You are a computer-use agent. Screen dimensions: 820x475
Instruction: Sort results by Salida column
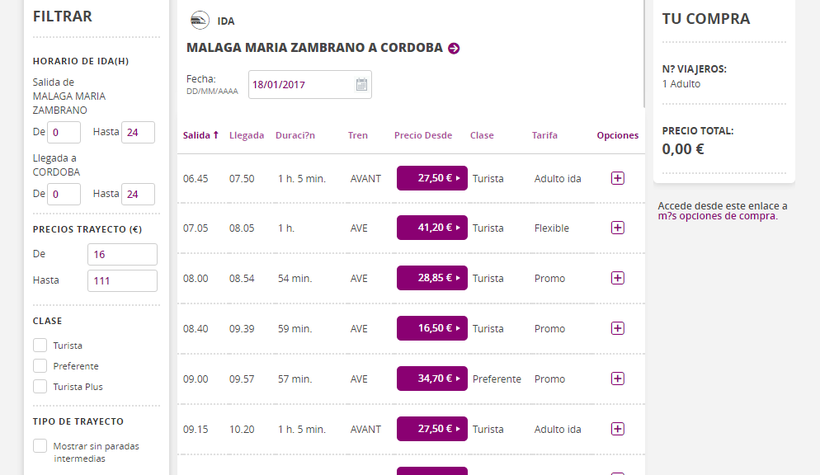(x=200, y=135)
